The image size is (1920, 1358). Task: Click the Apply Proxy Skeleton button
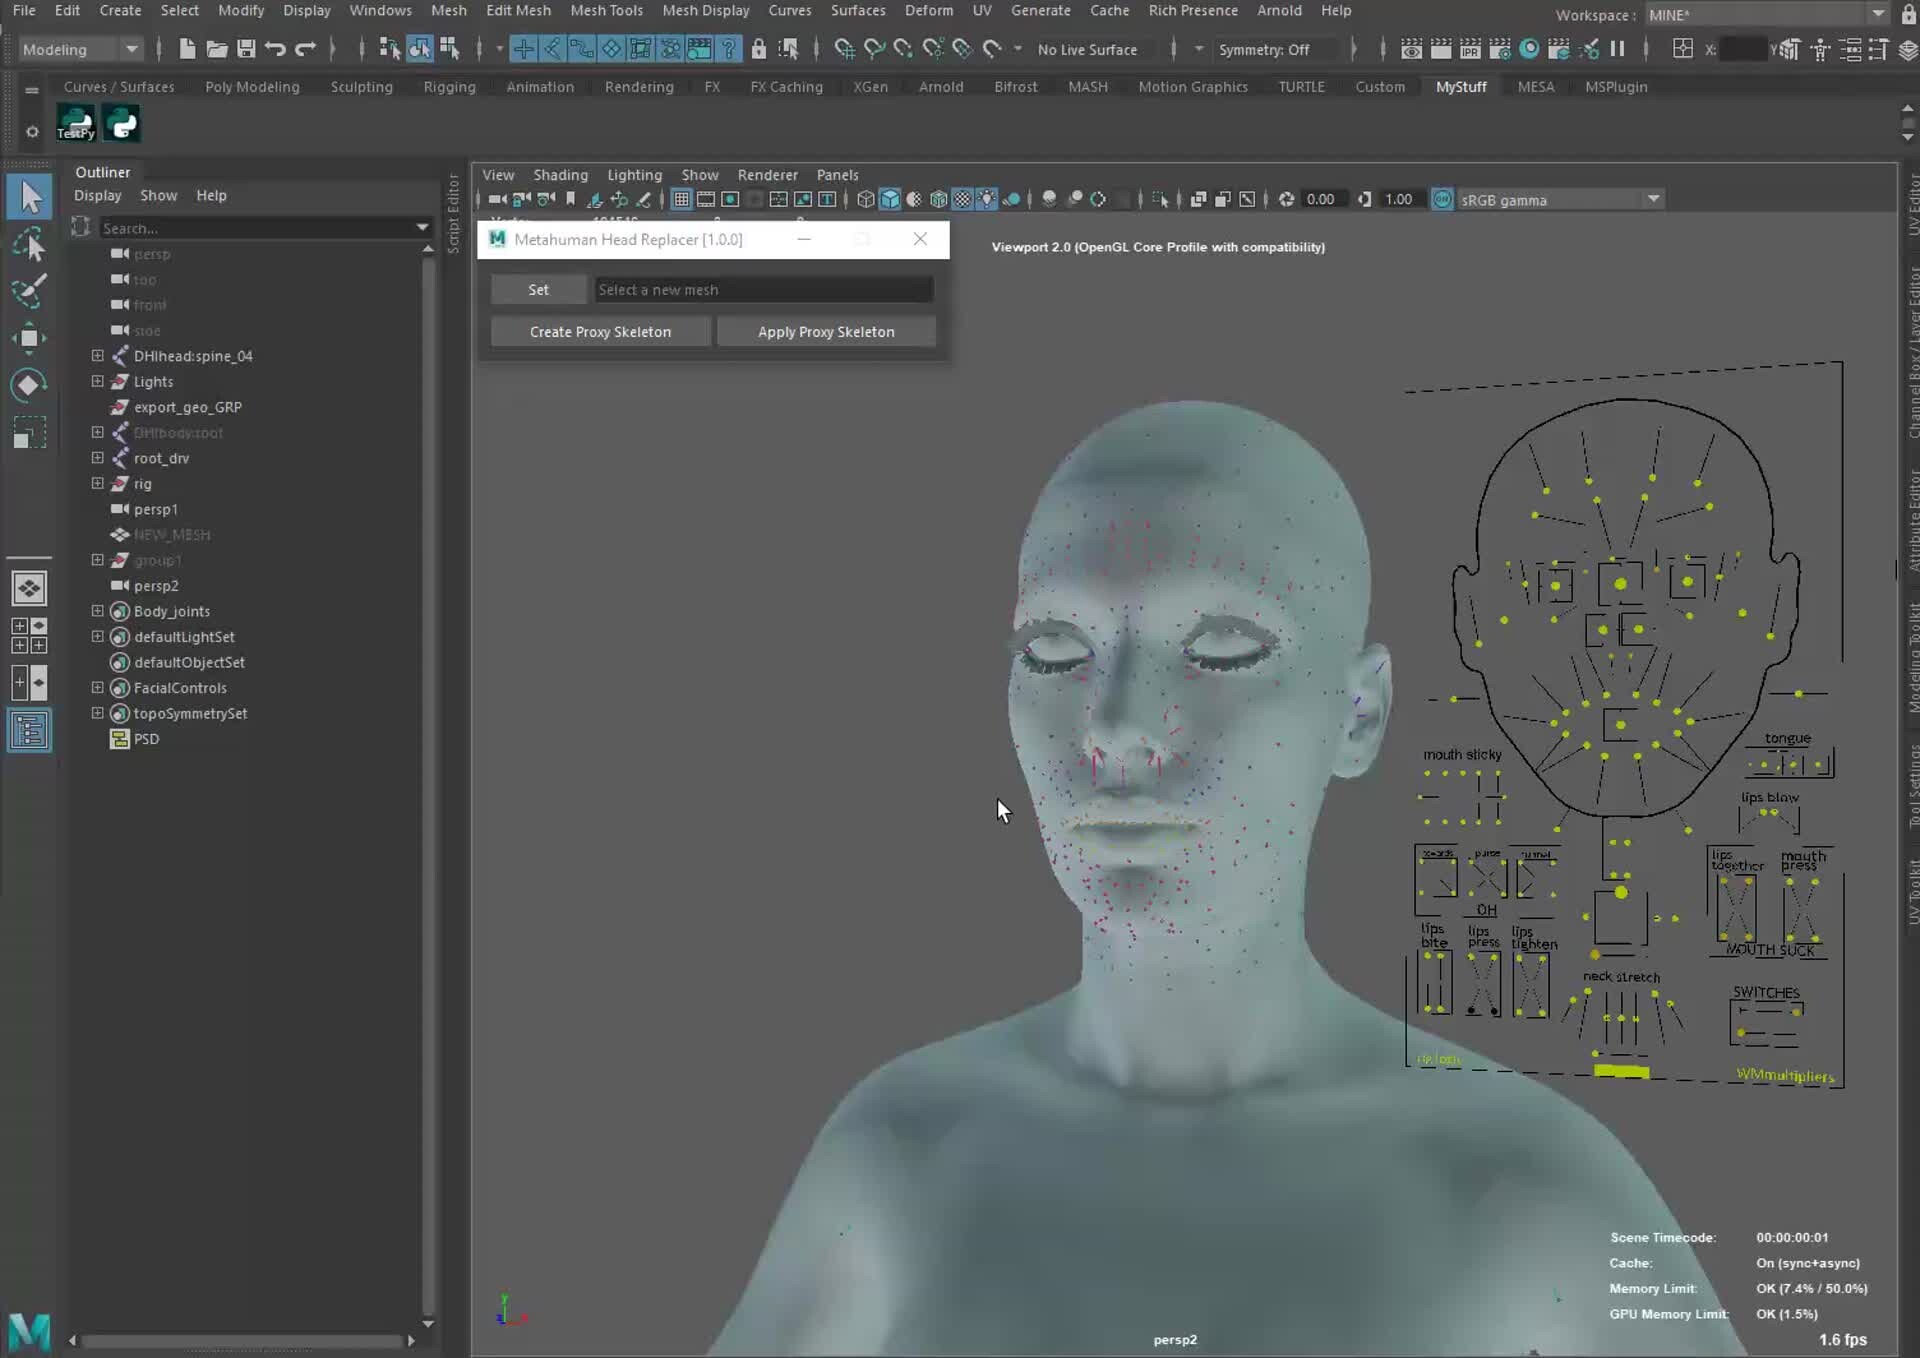point(826,331)
